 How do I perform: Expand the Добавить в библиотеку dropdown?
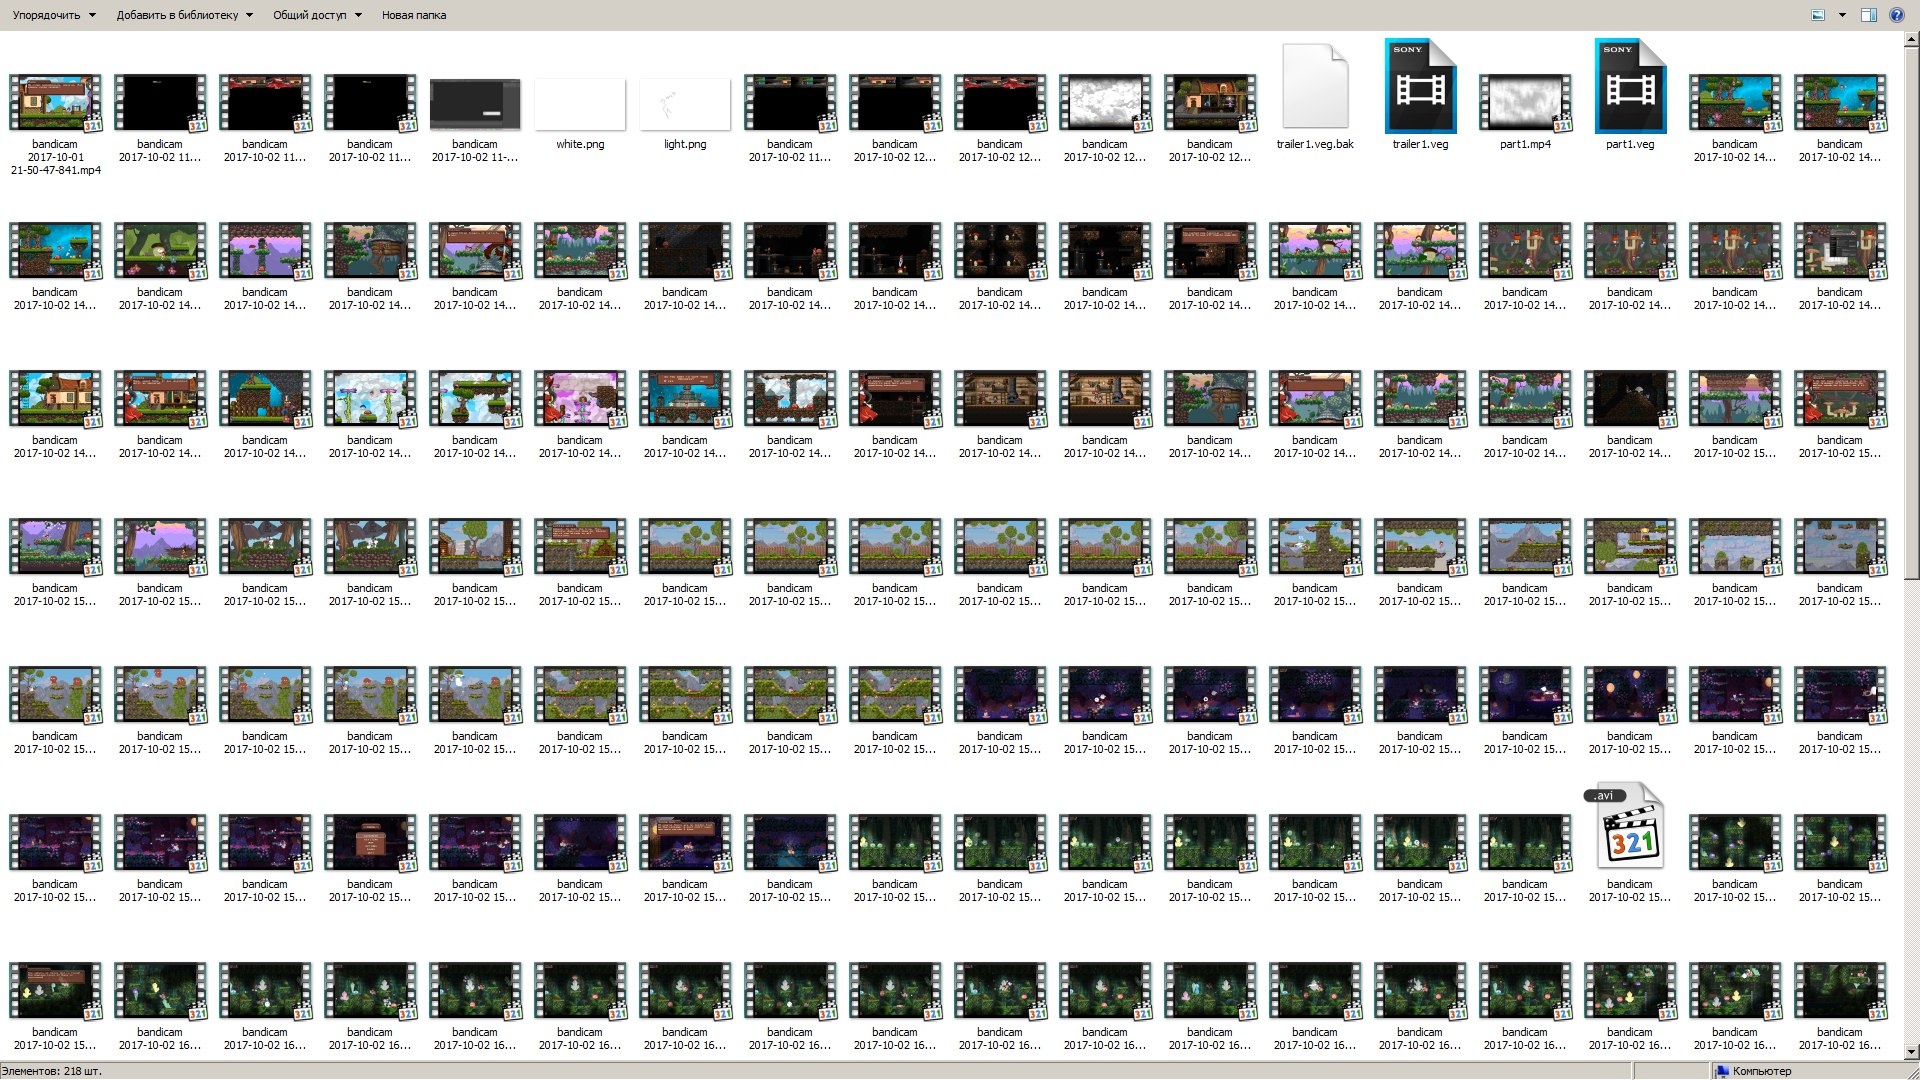pyautogui.click(x=185, y=15)
